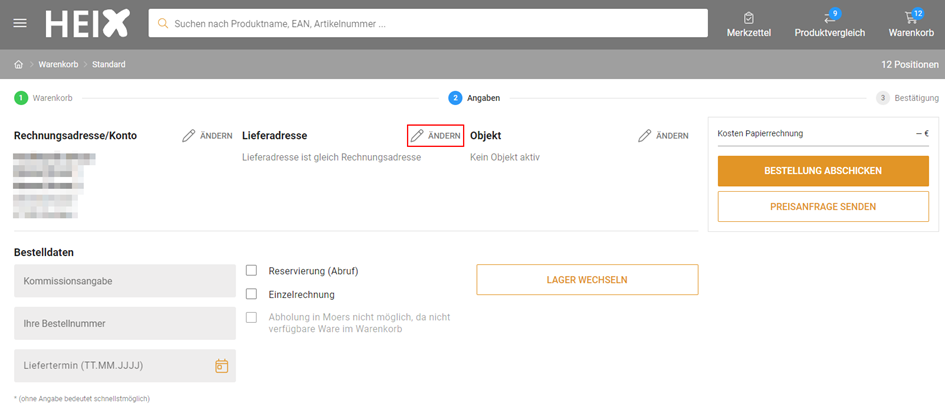Click Bestellung abschicken button

pos(822,171)
